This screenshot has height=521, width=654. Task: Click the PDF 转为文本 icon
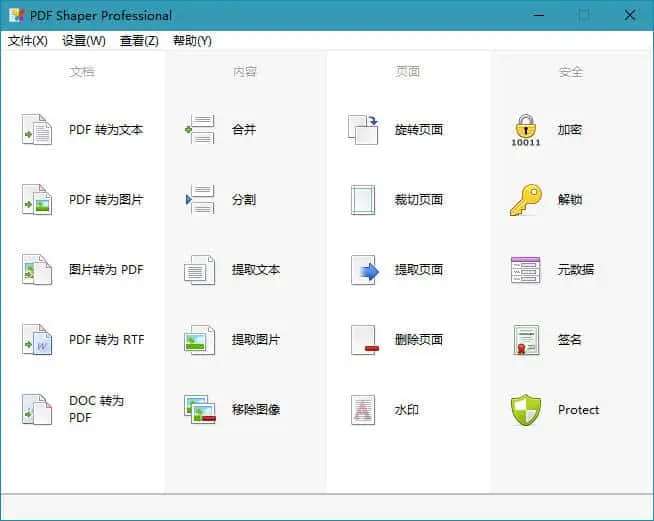[37, 130]
